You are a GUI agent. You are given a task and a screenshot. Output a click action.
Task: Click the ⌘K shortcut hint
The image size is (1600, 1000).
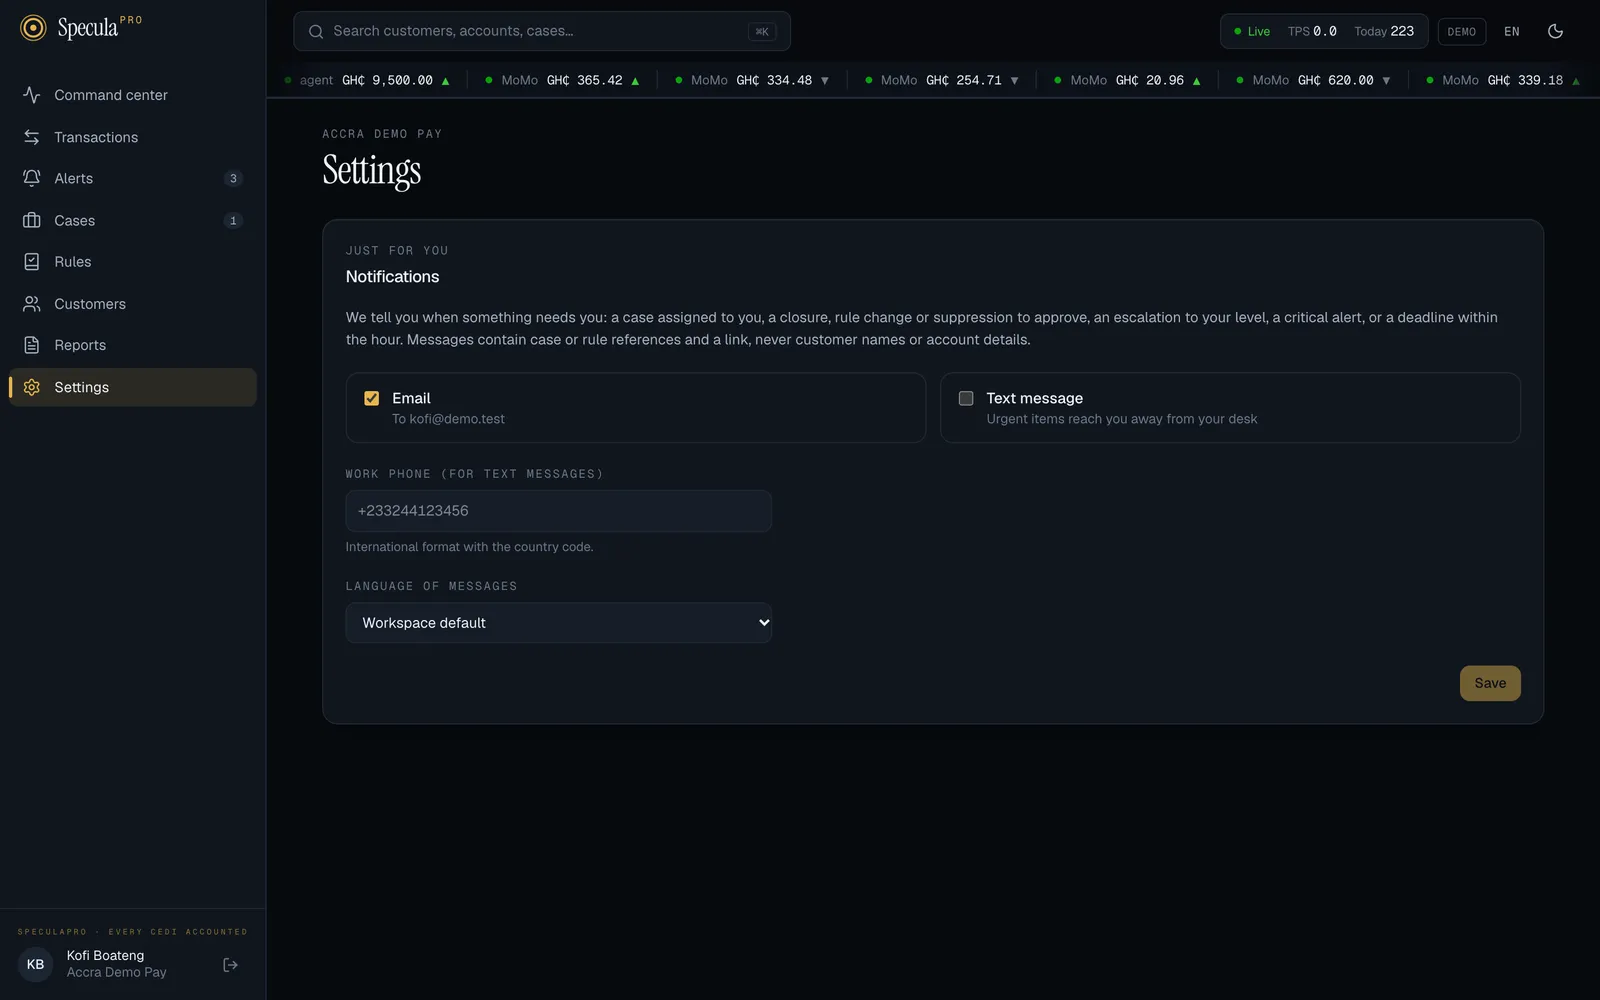(x=762, y=32)
